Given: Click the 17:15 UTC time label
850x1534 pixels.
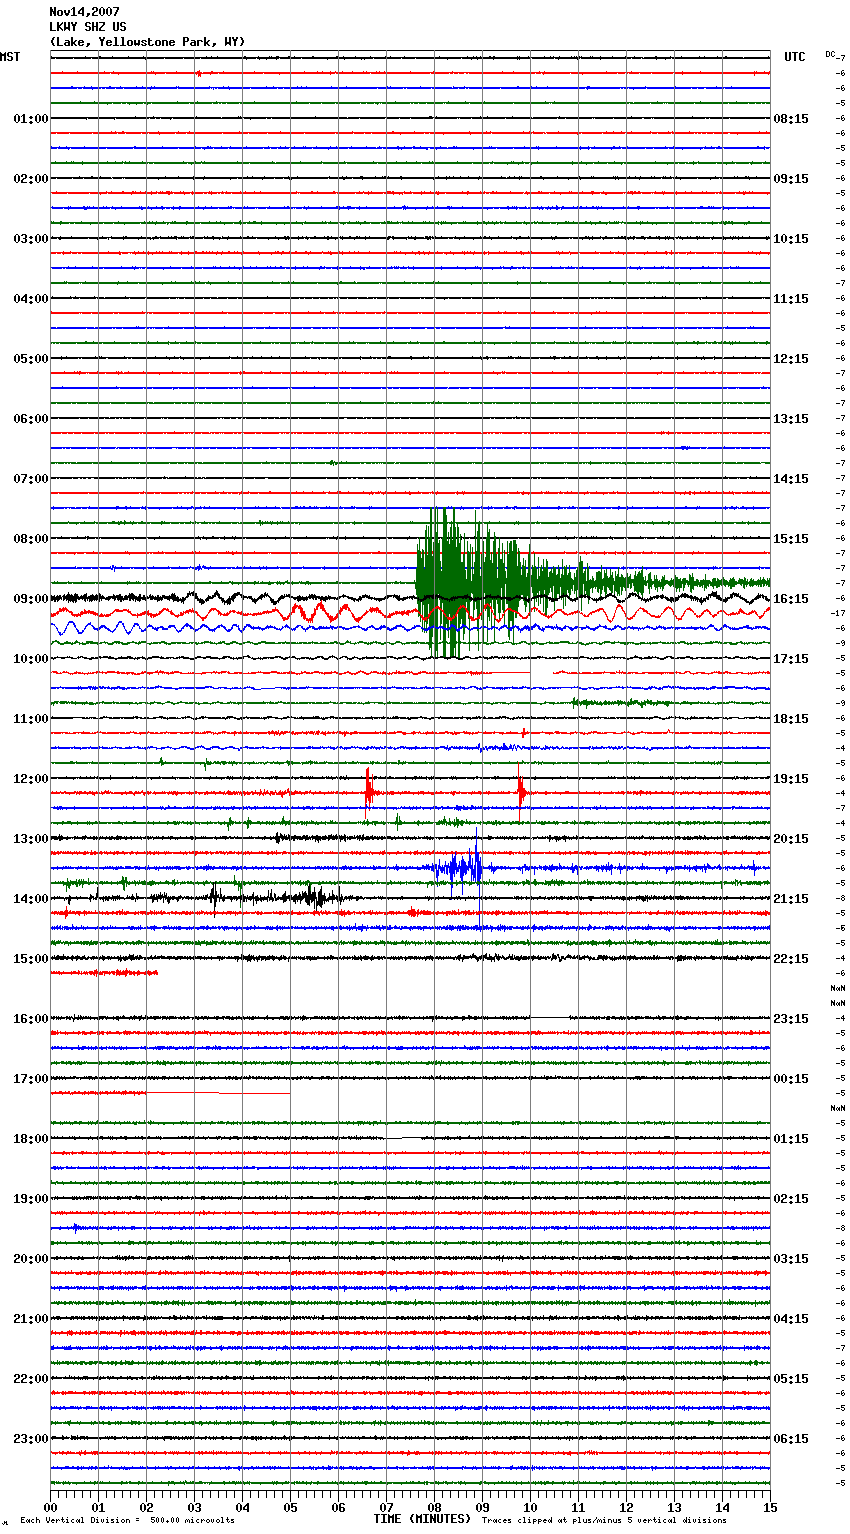Looking at the screenshot, I should (x=791, y=659).
